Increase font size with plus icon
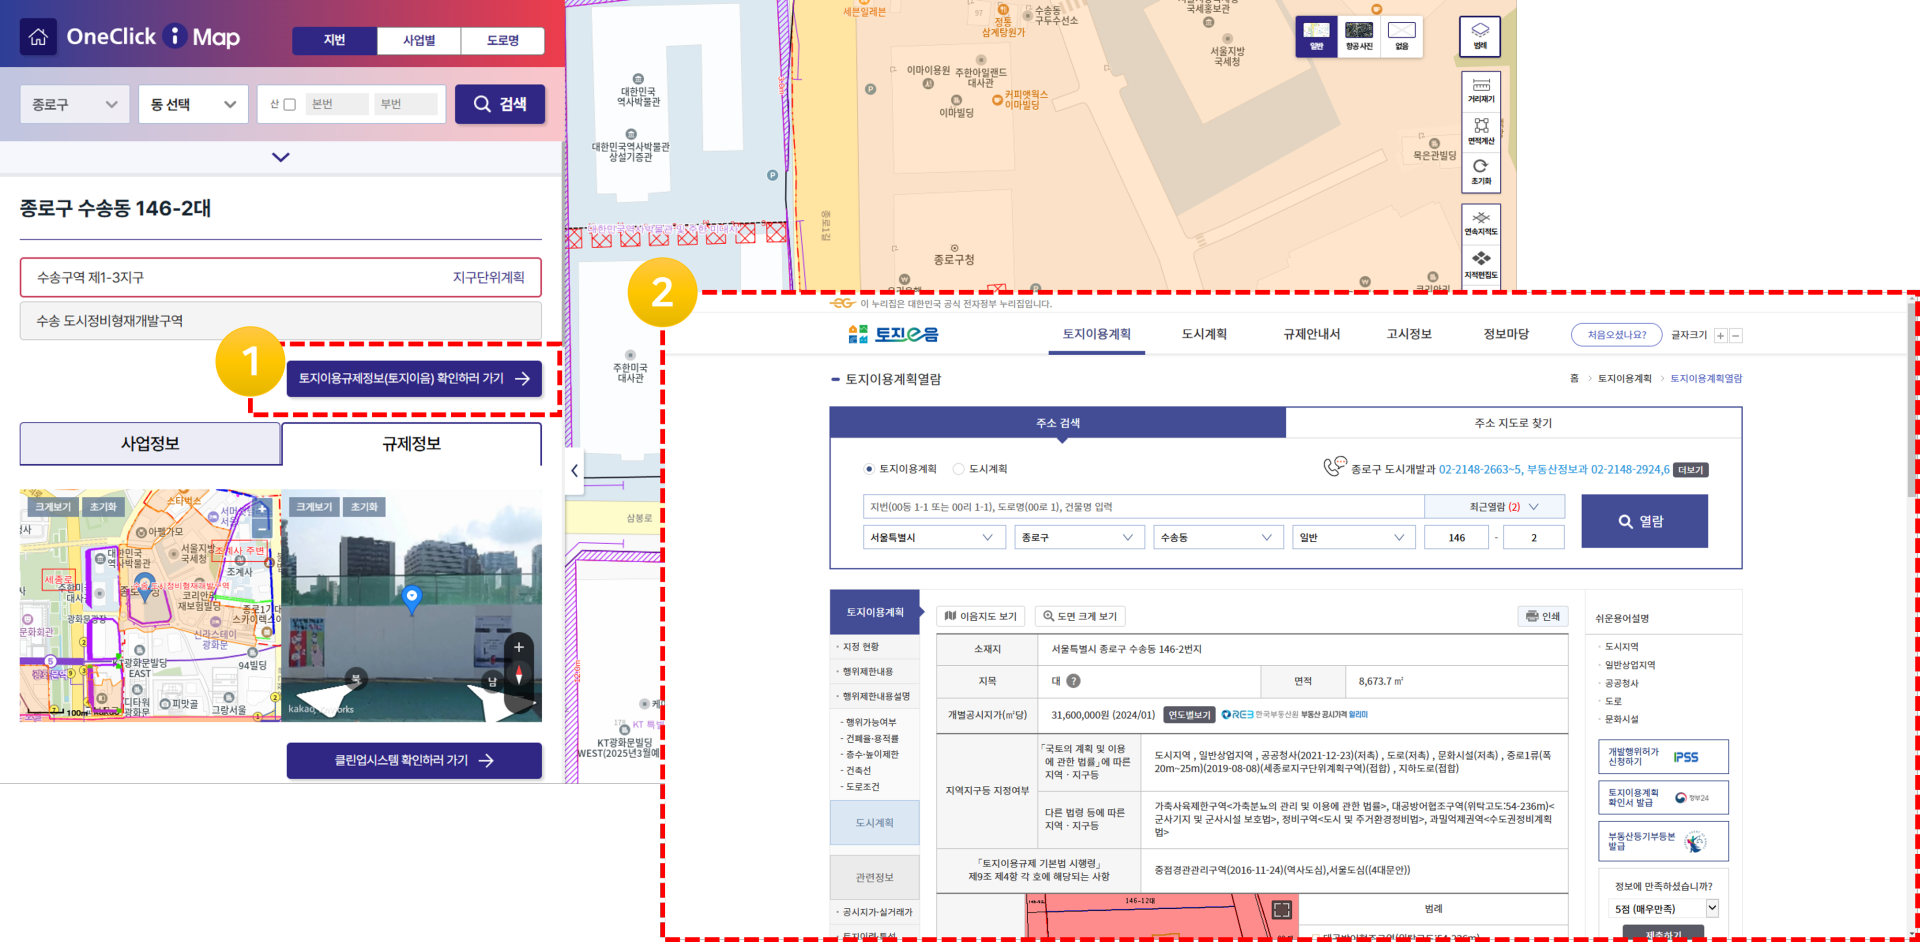Viewport: 1920px width, 942px height. click(x=1720, y=336)
